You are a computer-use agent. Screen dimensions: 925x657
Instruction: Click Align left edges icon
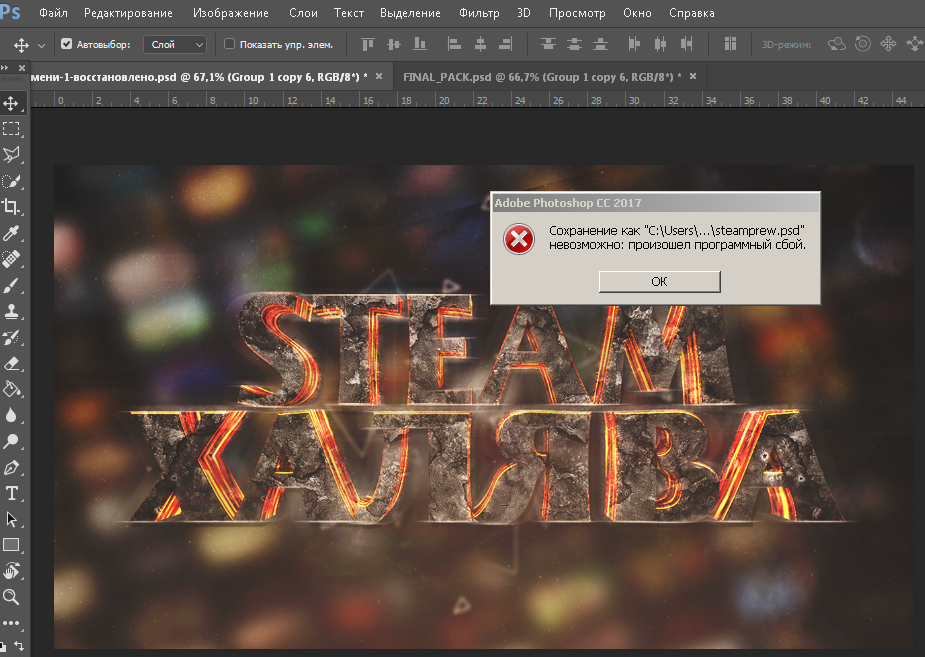pos(454,44)
